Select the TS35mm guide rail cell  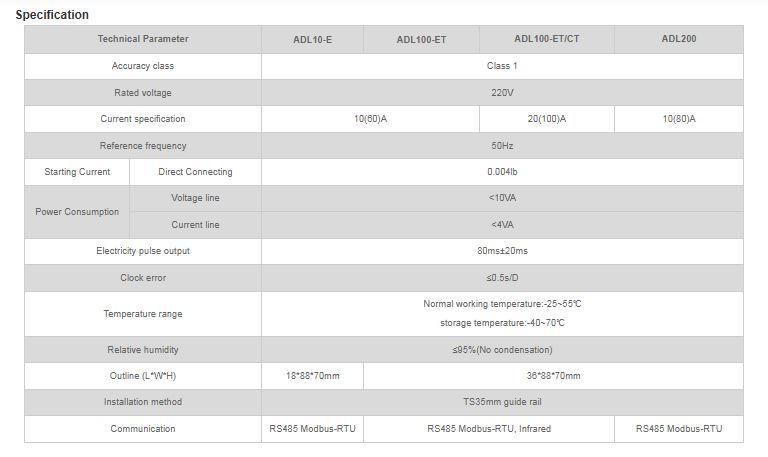click(x=502, y=402)
